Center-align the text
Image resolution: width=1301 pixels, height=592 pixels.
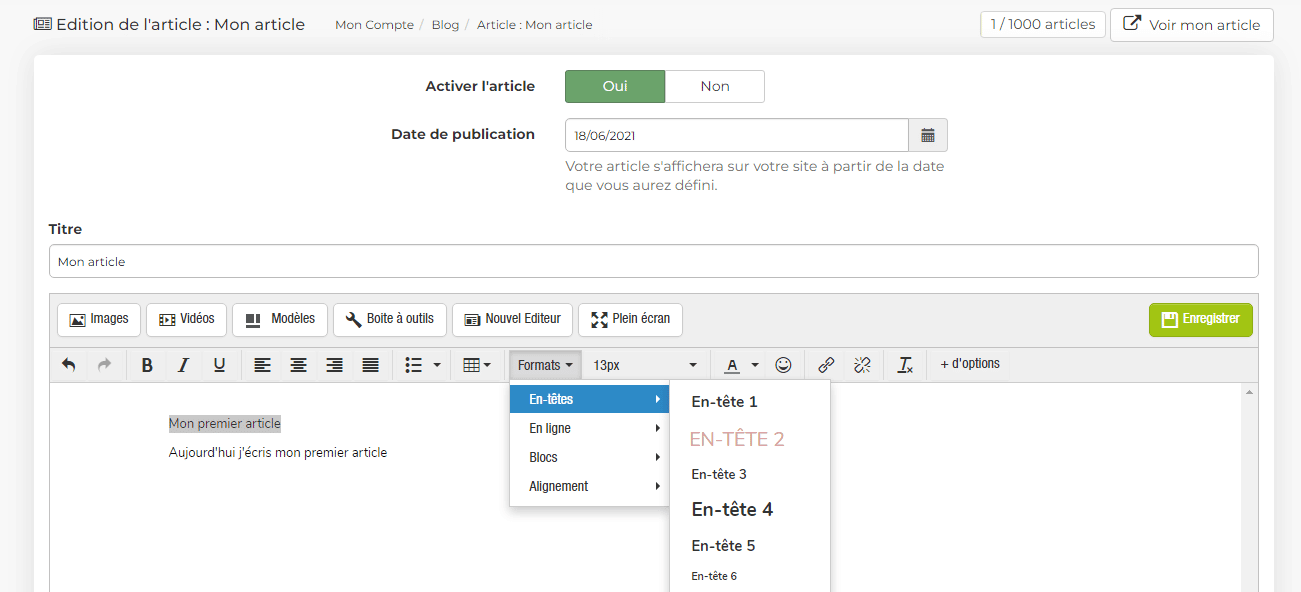click(298, 365)
